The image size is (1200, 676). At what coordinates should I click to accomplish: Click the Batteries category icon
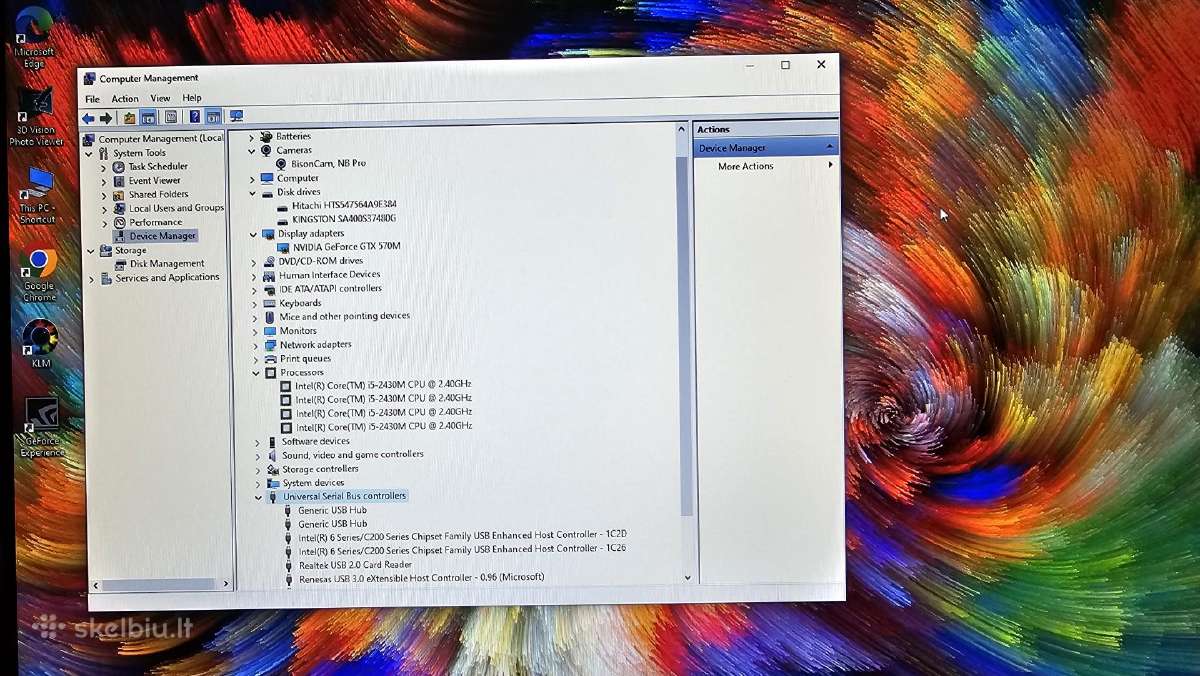[x=267, y=136]
